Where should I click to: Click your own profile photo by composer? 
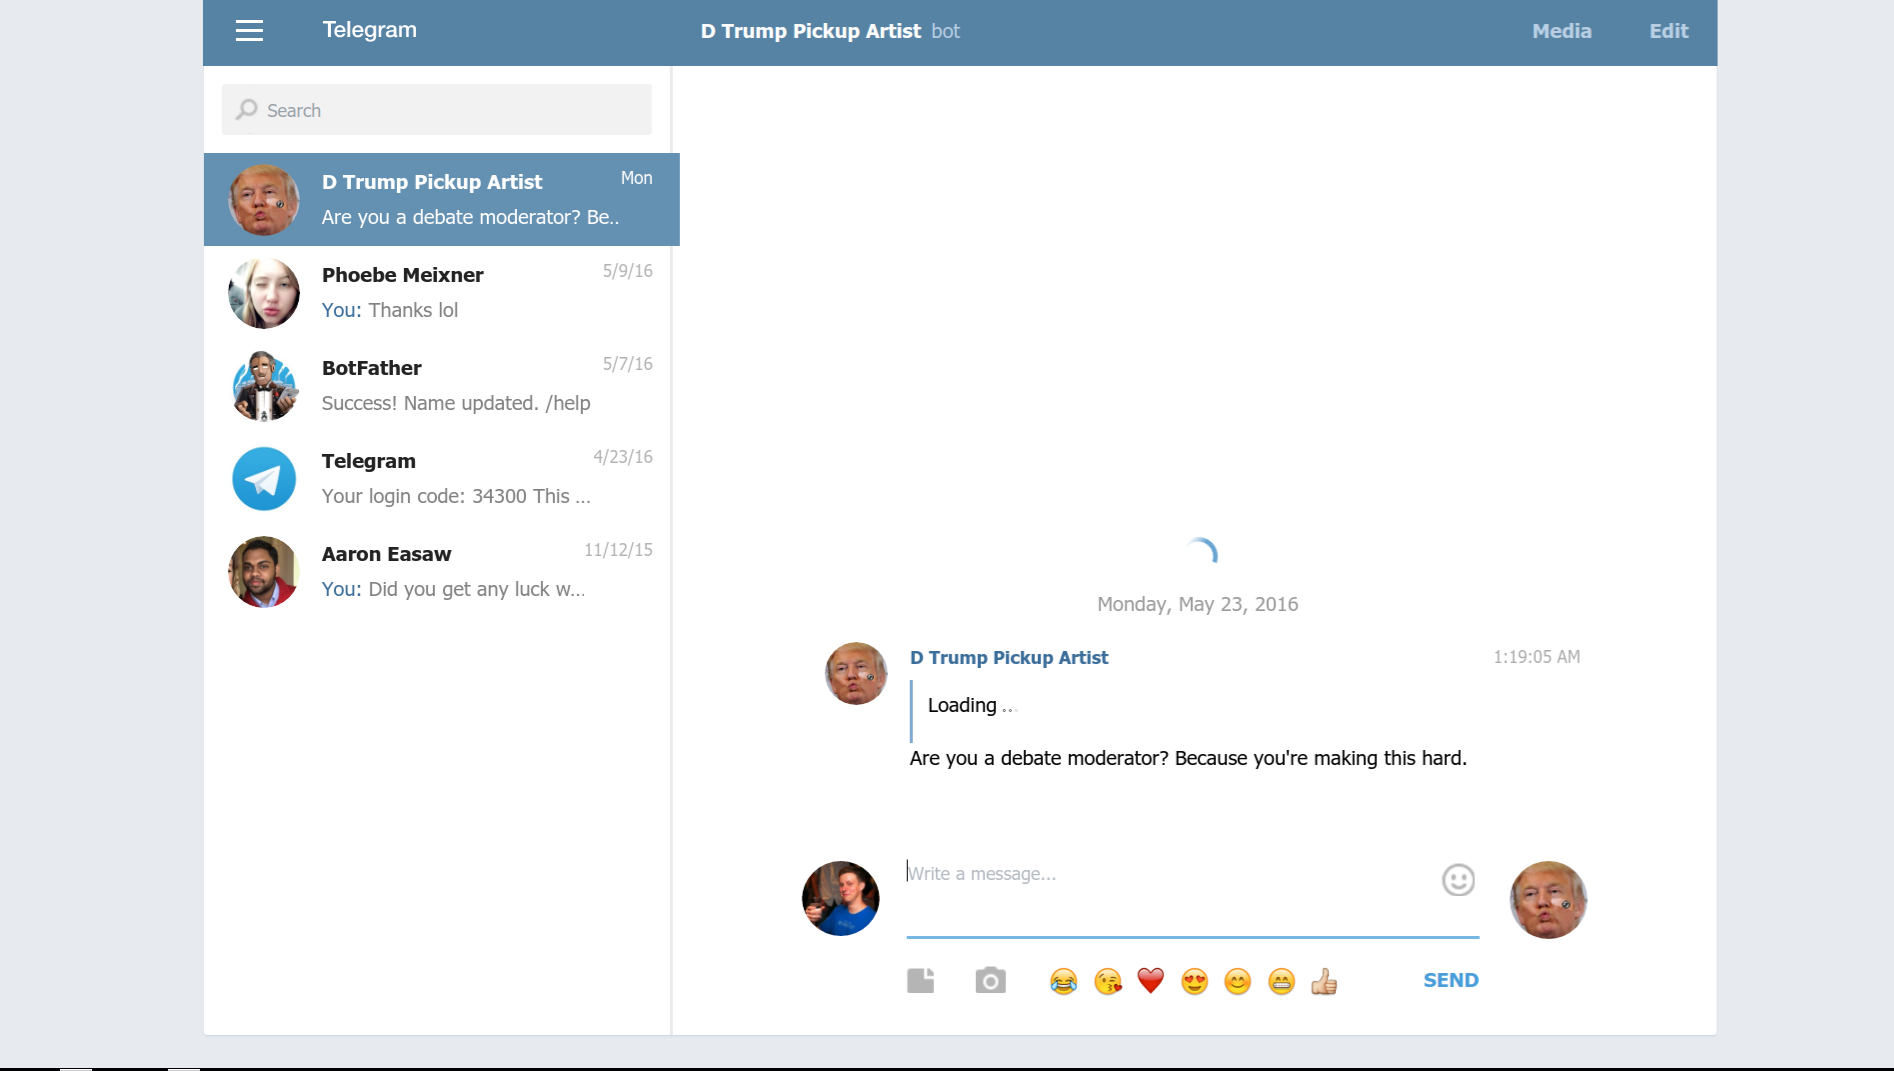[x=841, y=898]
